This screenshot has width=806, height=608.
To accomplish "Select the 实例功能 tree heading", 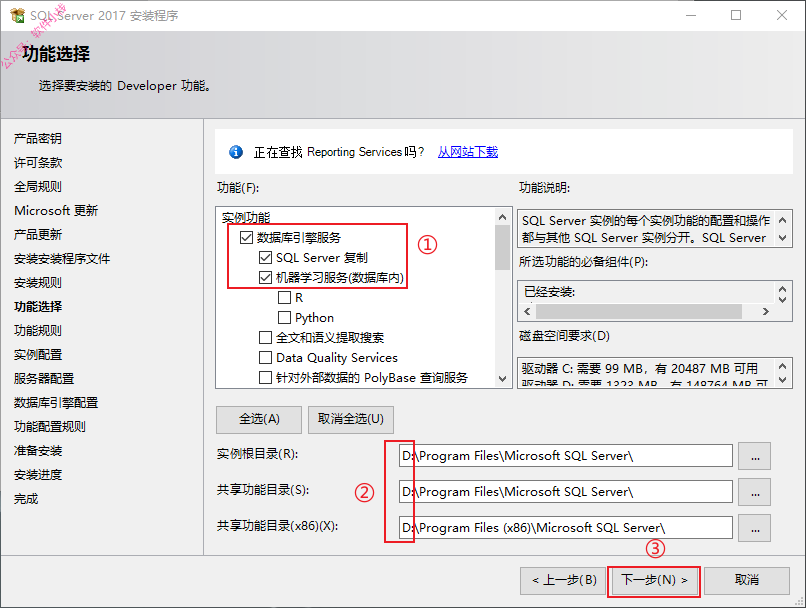I will pyautogui.click(x=246, y=217).
